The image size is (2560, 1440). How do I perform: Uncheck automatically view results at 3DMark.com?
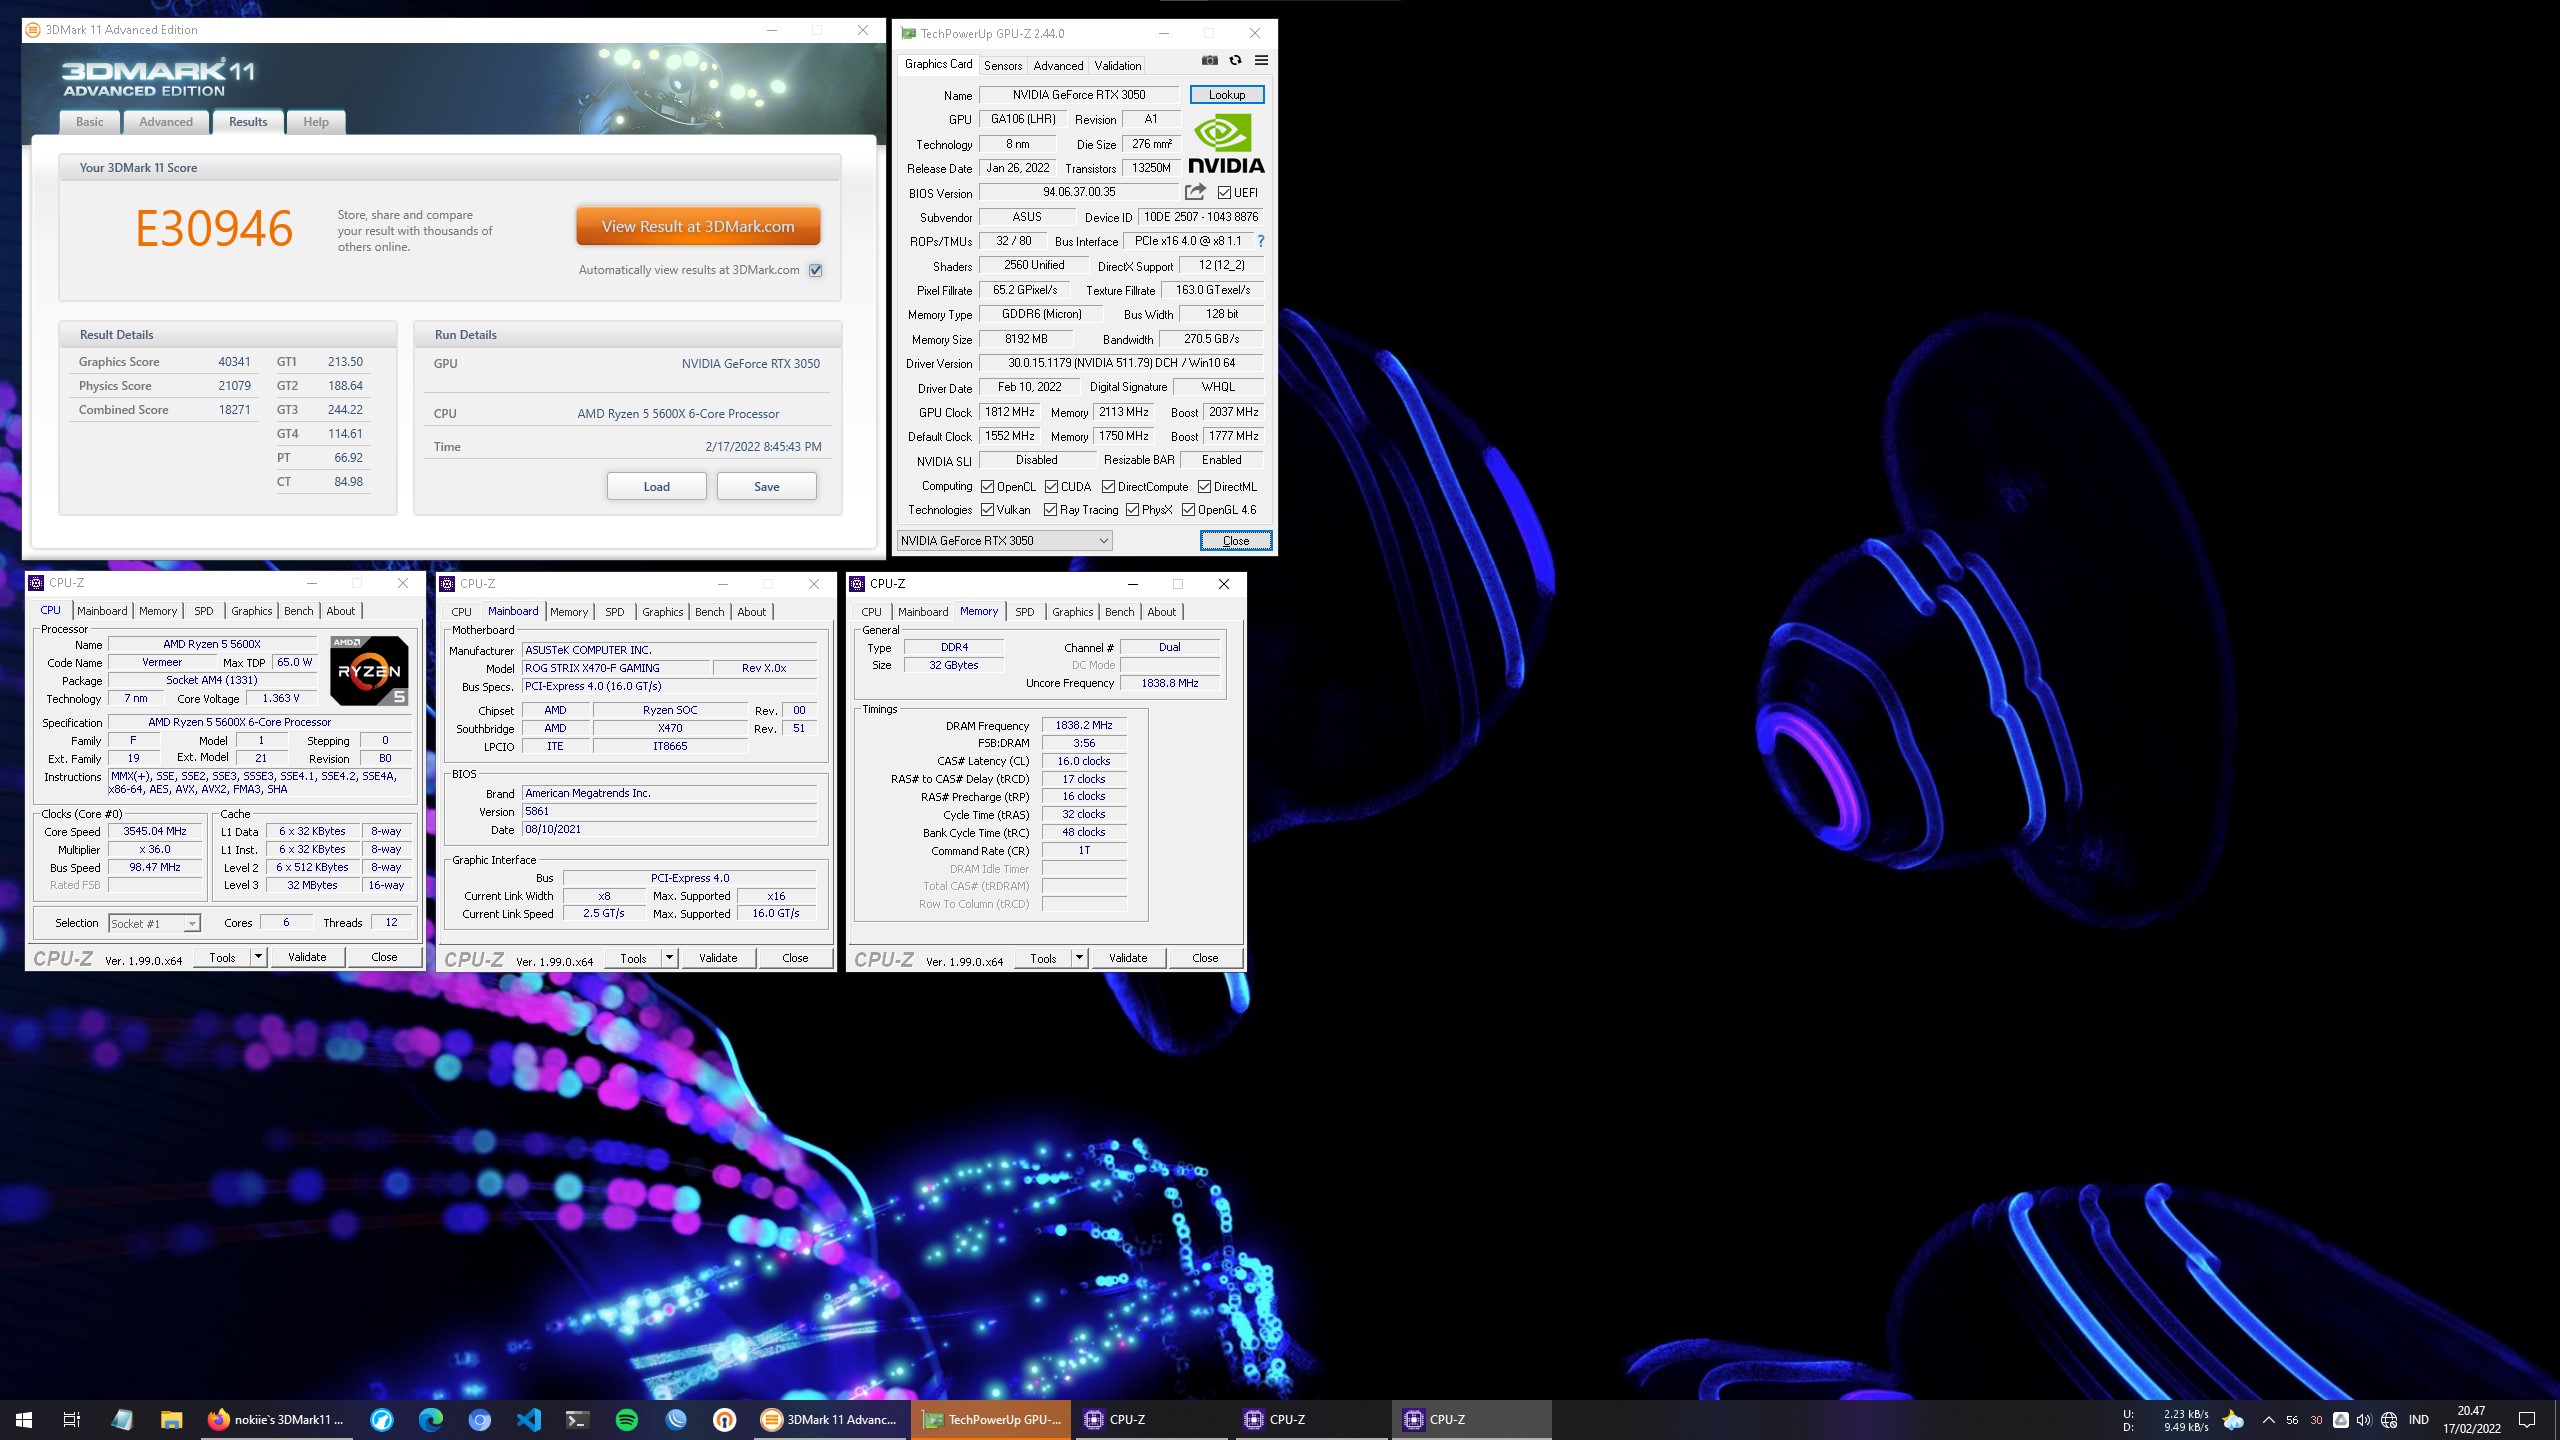coord(816,270)
